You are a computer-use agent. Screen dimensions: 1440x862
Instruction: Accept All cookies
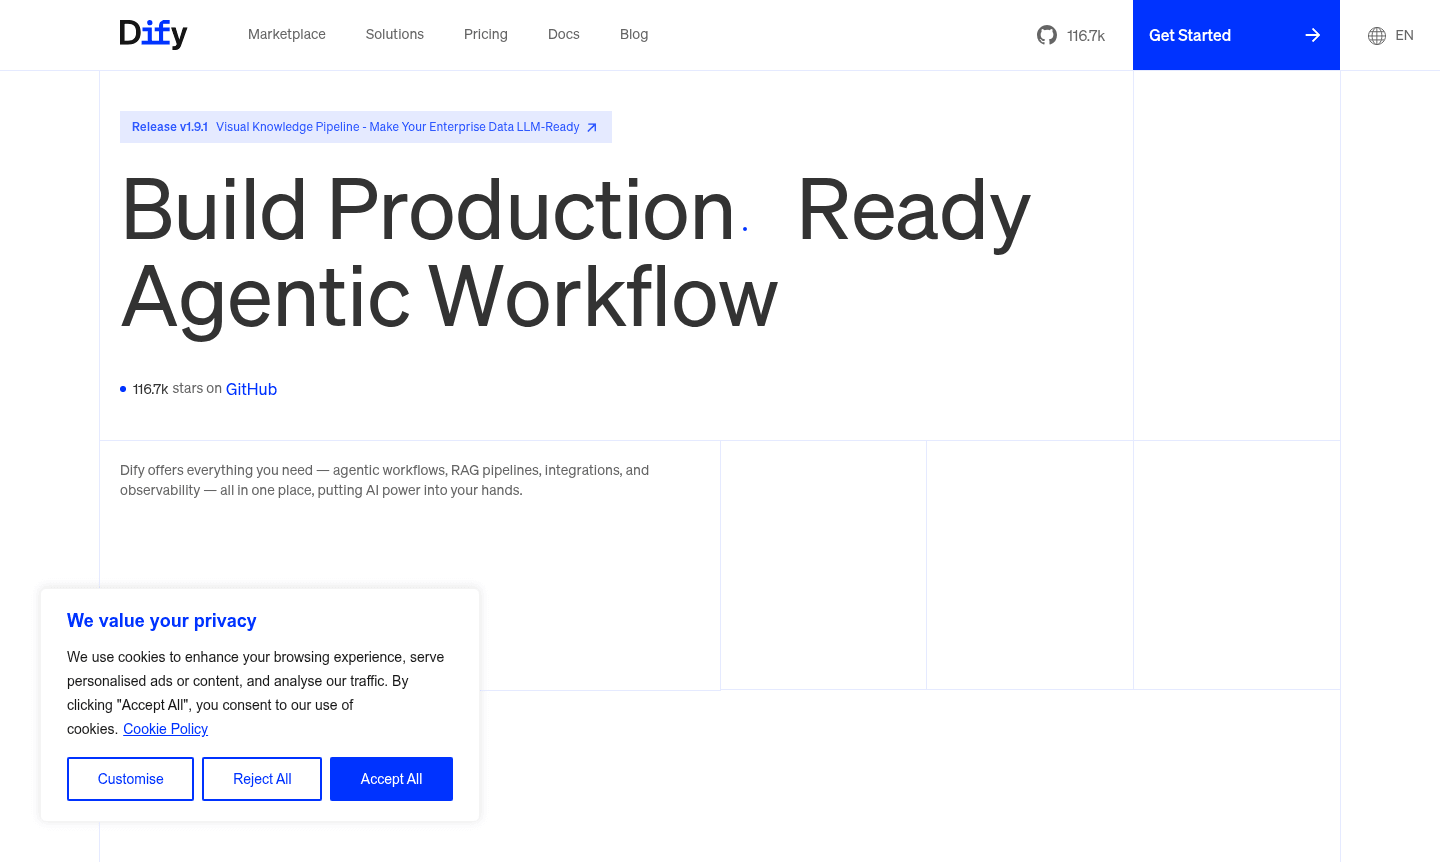click(x=391, y=779)
